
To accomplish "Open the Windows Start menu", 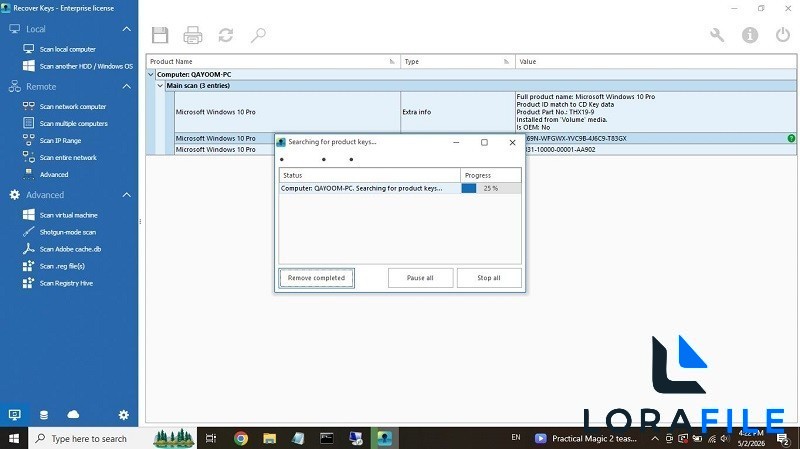I will [x=14, y=438].
